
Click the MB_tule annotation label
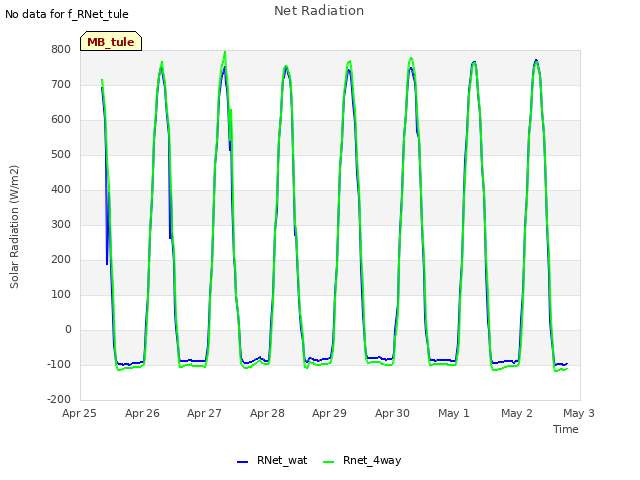tap(111, 41)
